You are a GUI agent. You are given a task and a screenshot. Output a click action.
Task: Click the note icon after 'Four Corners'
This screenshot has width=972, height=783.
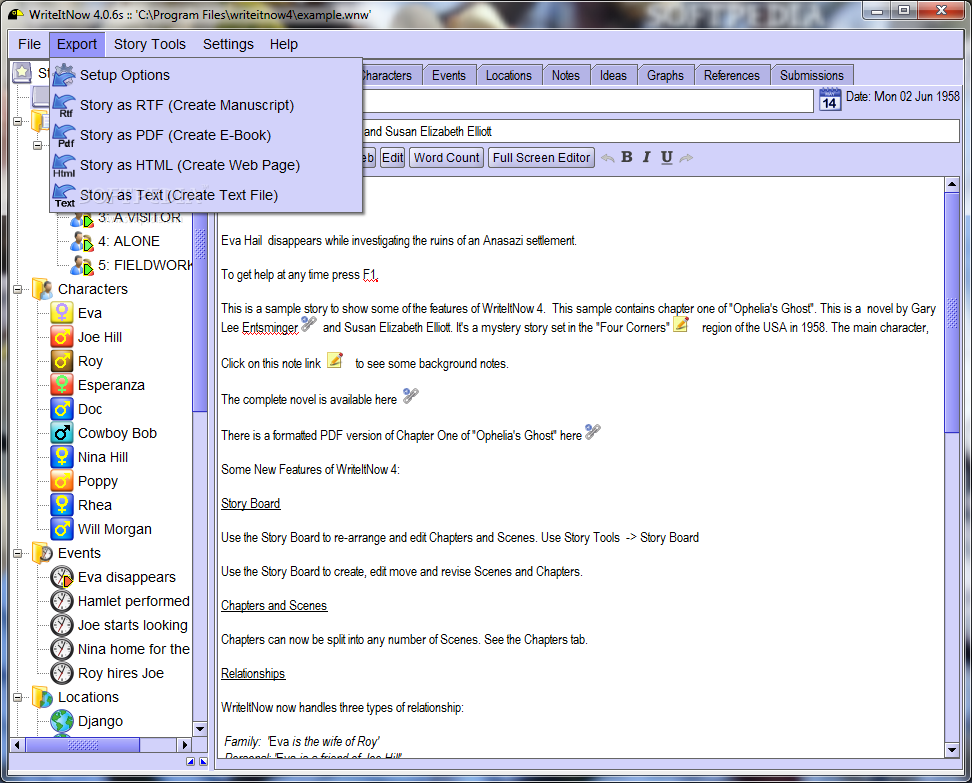coord(681,324)
